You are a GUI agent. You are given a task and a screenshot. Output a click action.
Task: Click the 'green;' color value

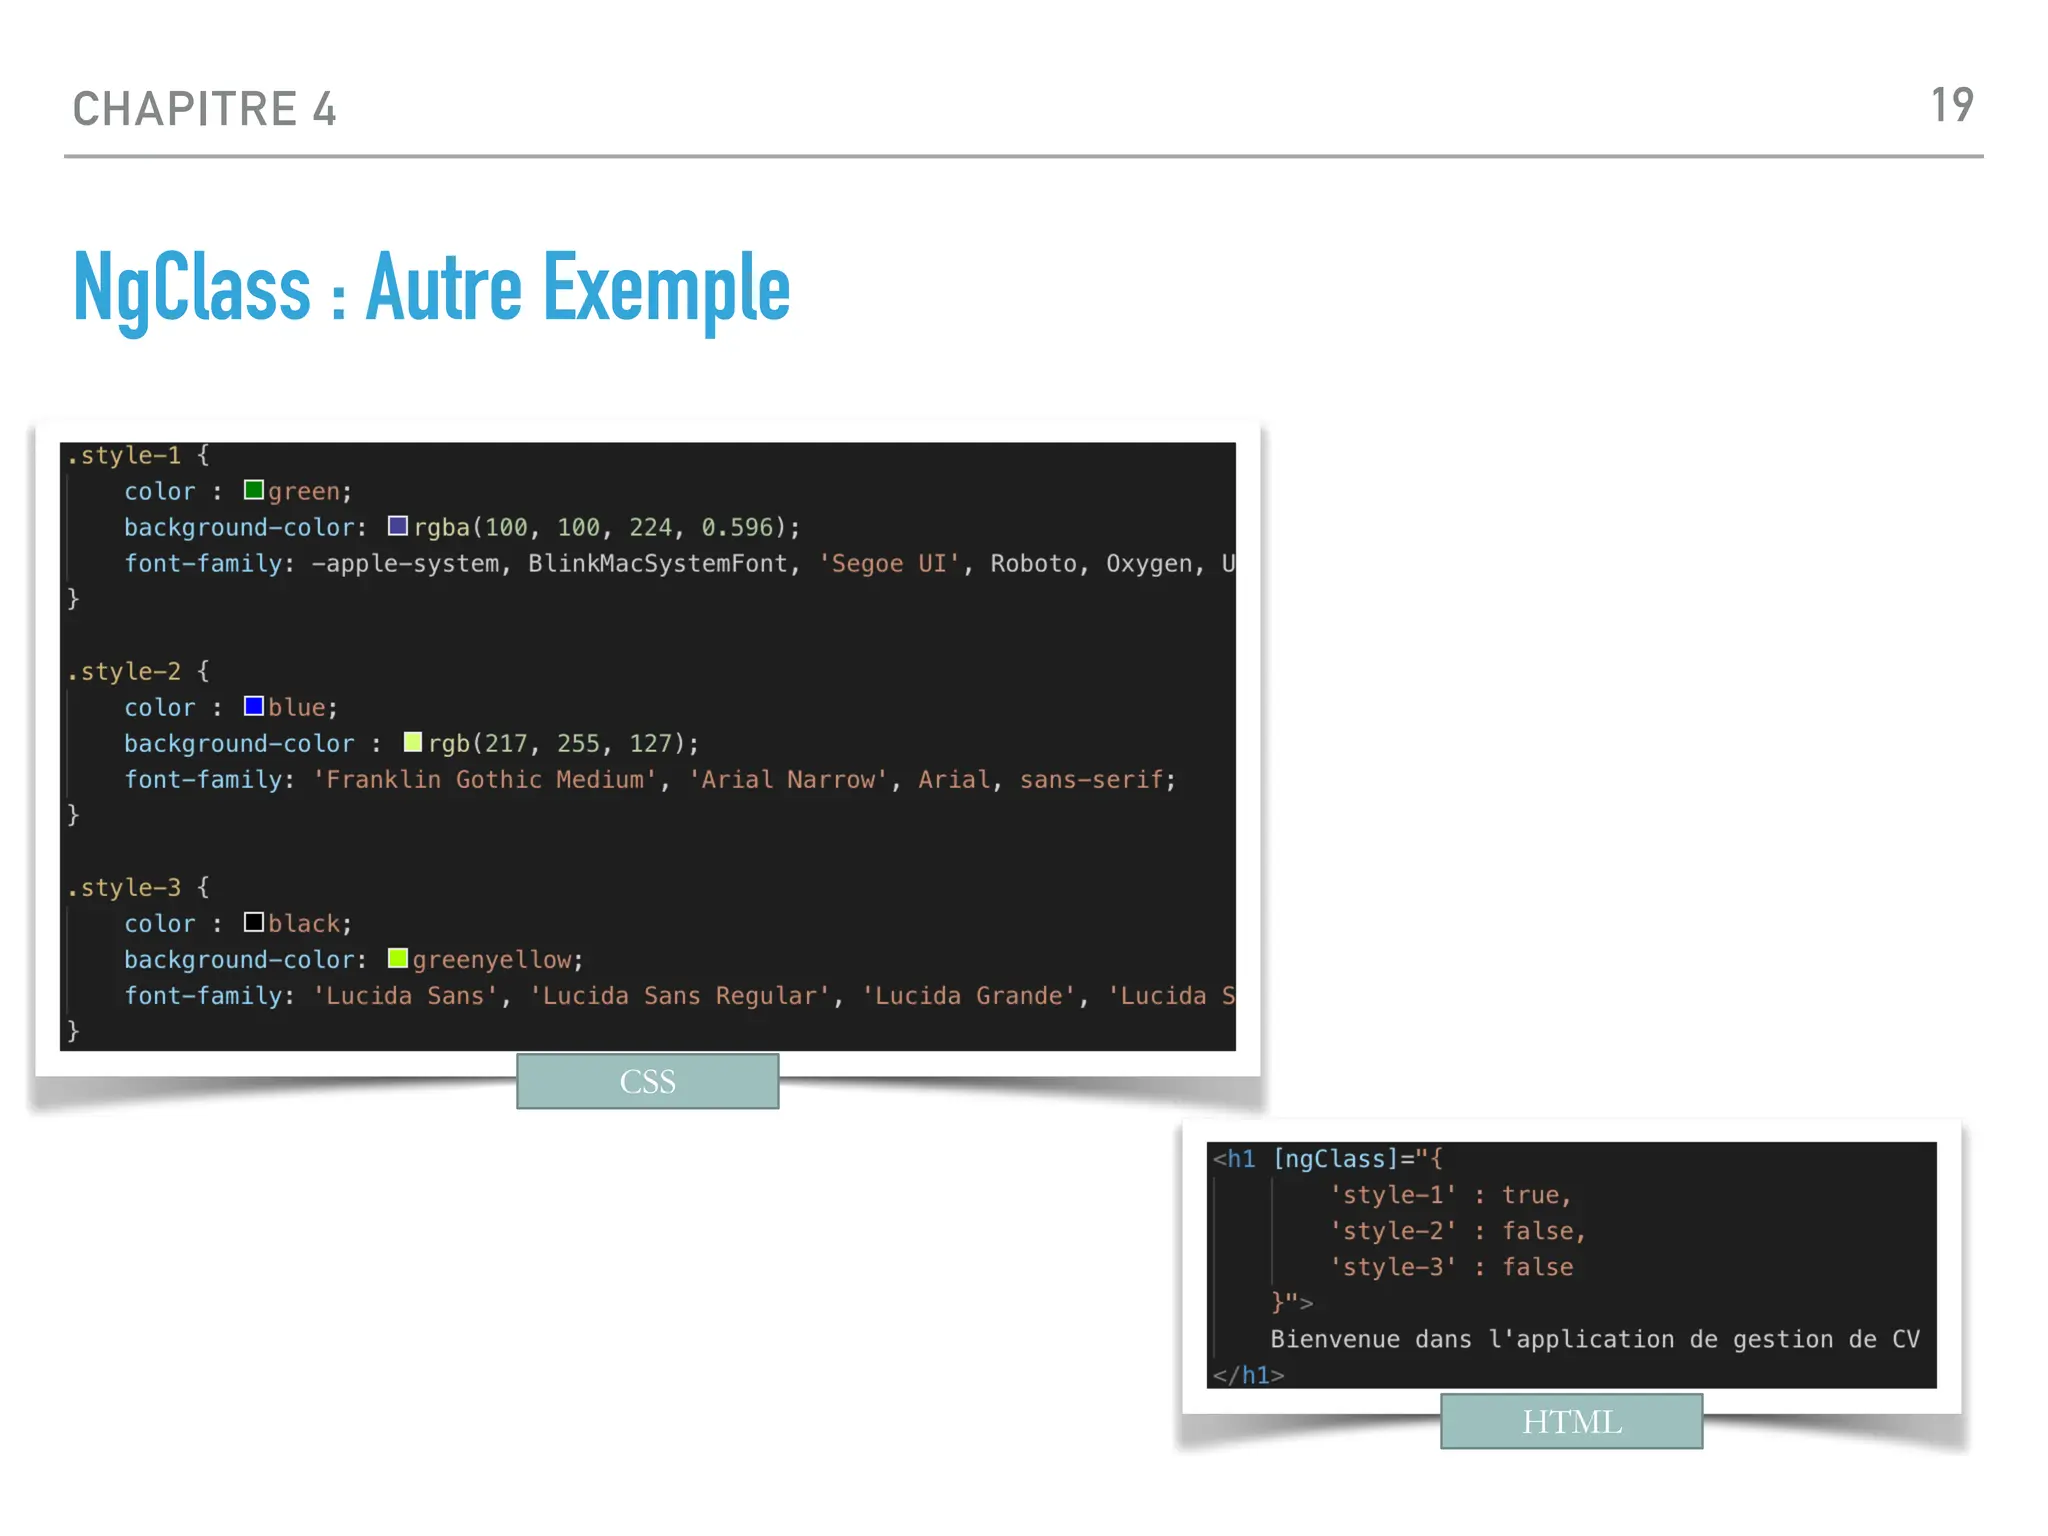(x=310, y=492)
